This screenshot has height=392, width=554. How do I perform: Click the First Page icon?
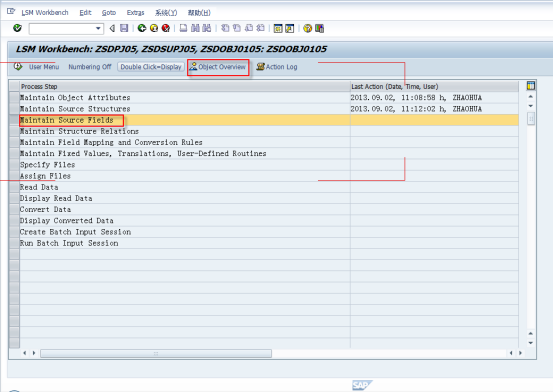coord(225,28)
